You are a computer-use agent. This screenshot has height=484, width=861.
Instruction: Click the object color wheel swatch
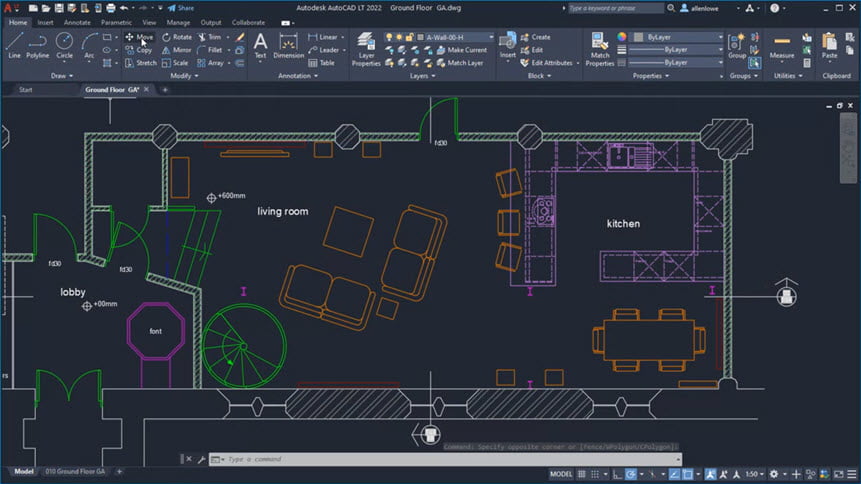(622, 37)
